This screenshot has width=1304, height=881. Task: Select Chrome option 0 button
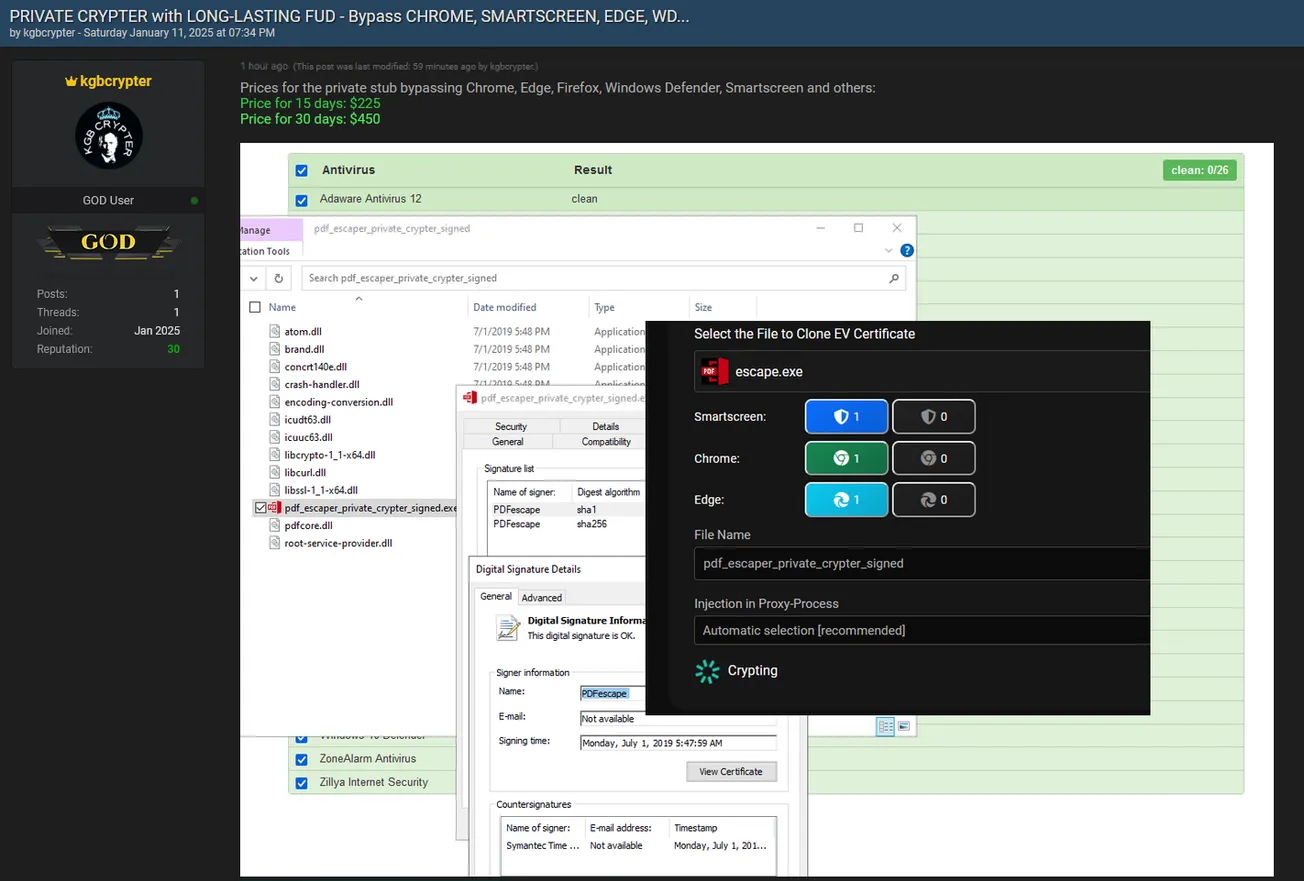933,458
